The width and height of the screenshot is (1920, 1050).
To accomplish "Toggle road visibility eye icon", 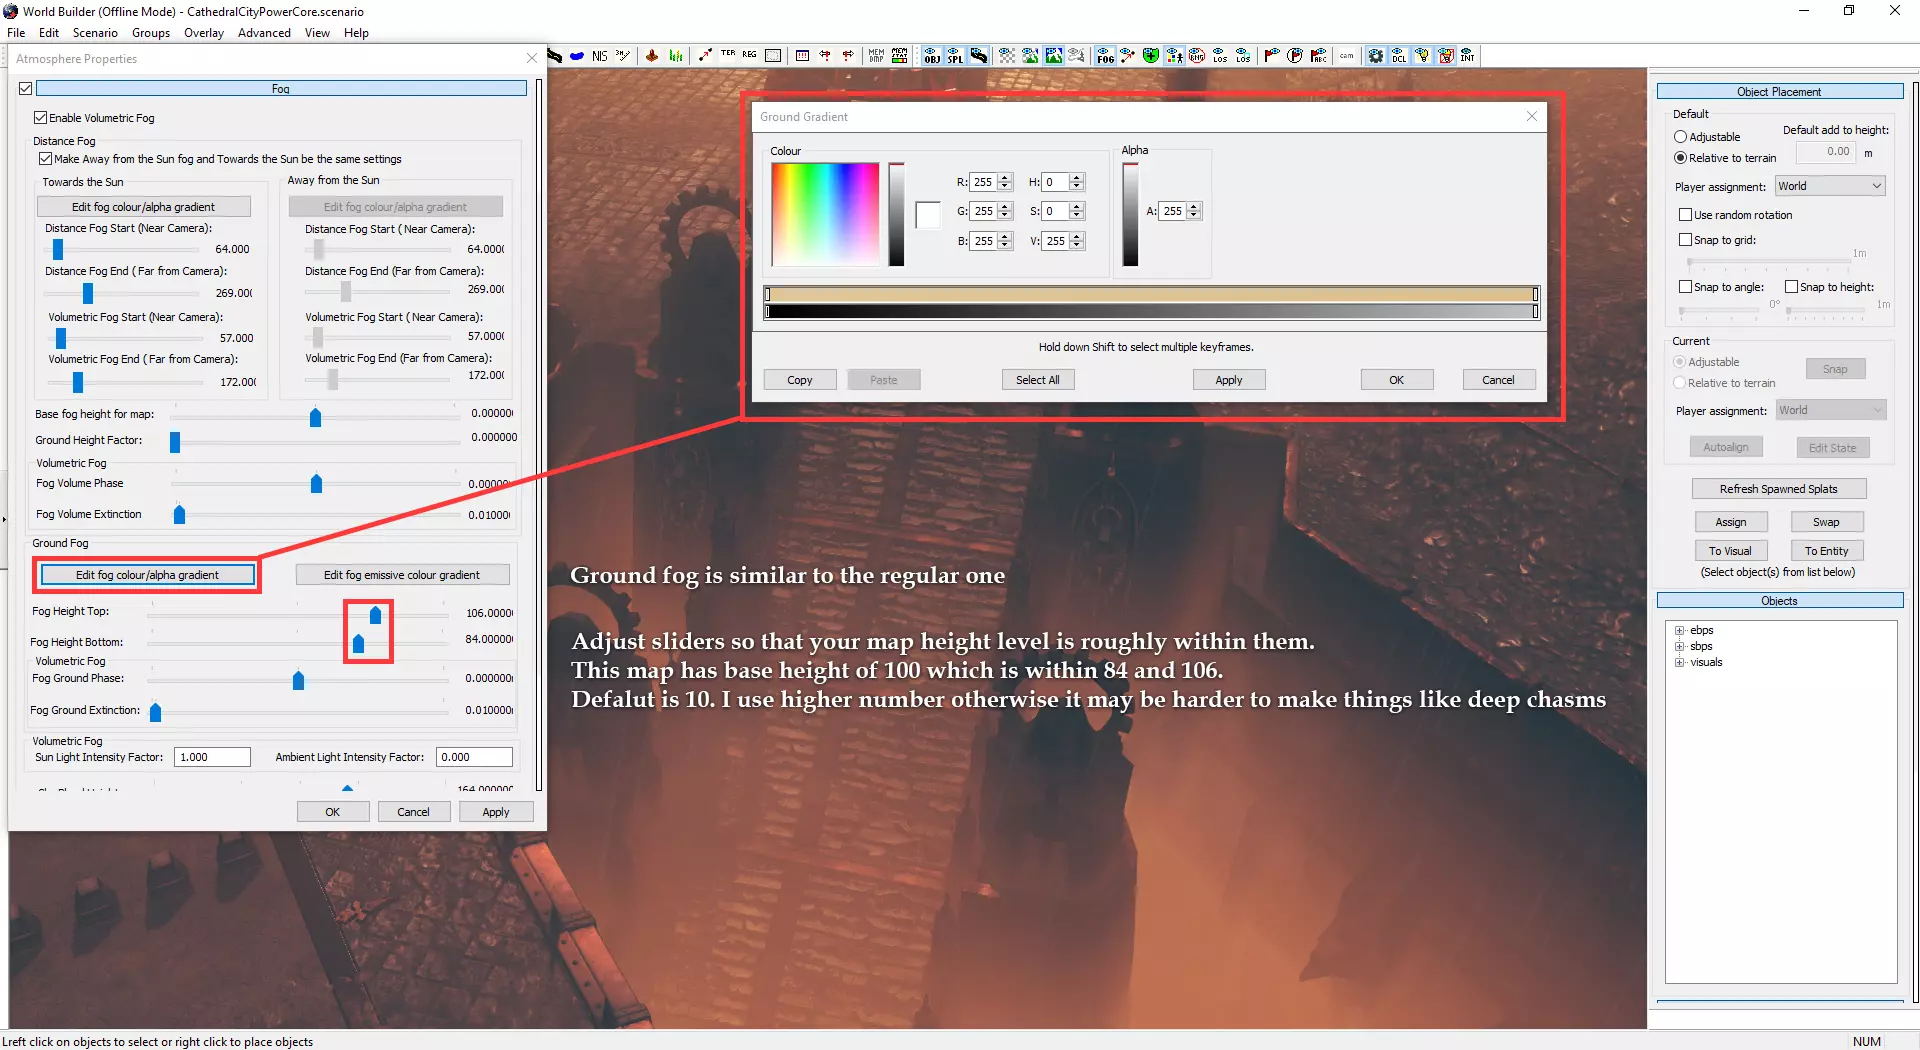I will [979, 56].
